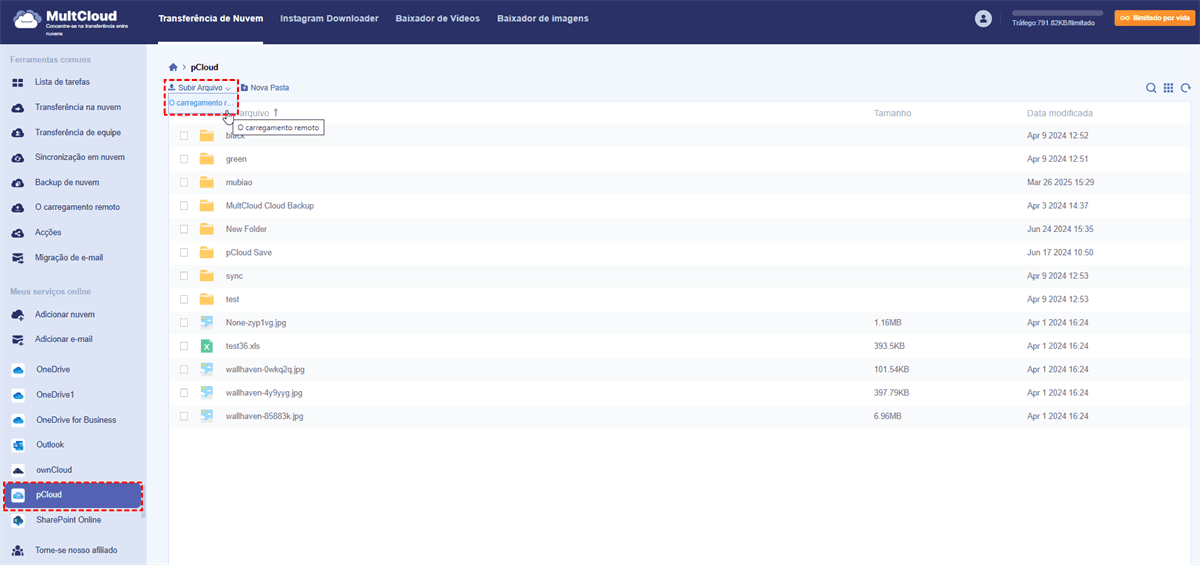Screen dimensions: 1200x565
Task: Check the pCloud Save checkbox
Action: (x=184, y=252)
